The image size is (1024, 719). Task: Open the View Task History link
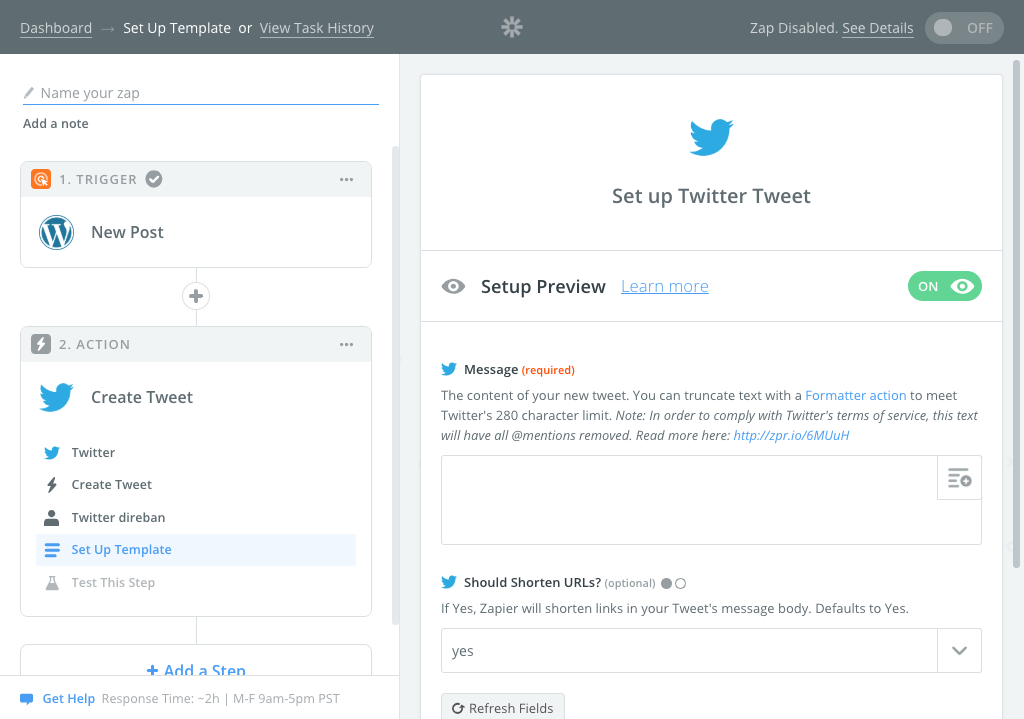(x=317, y=28)
